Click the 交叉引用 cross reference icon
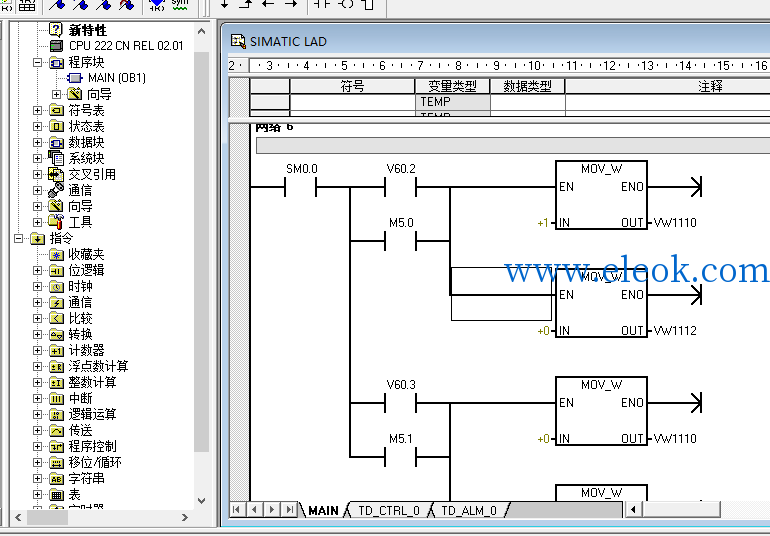This screenshot has width=770, height=536. [56, 174]
